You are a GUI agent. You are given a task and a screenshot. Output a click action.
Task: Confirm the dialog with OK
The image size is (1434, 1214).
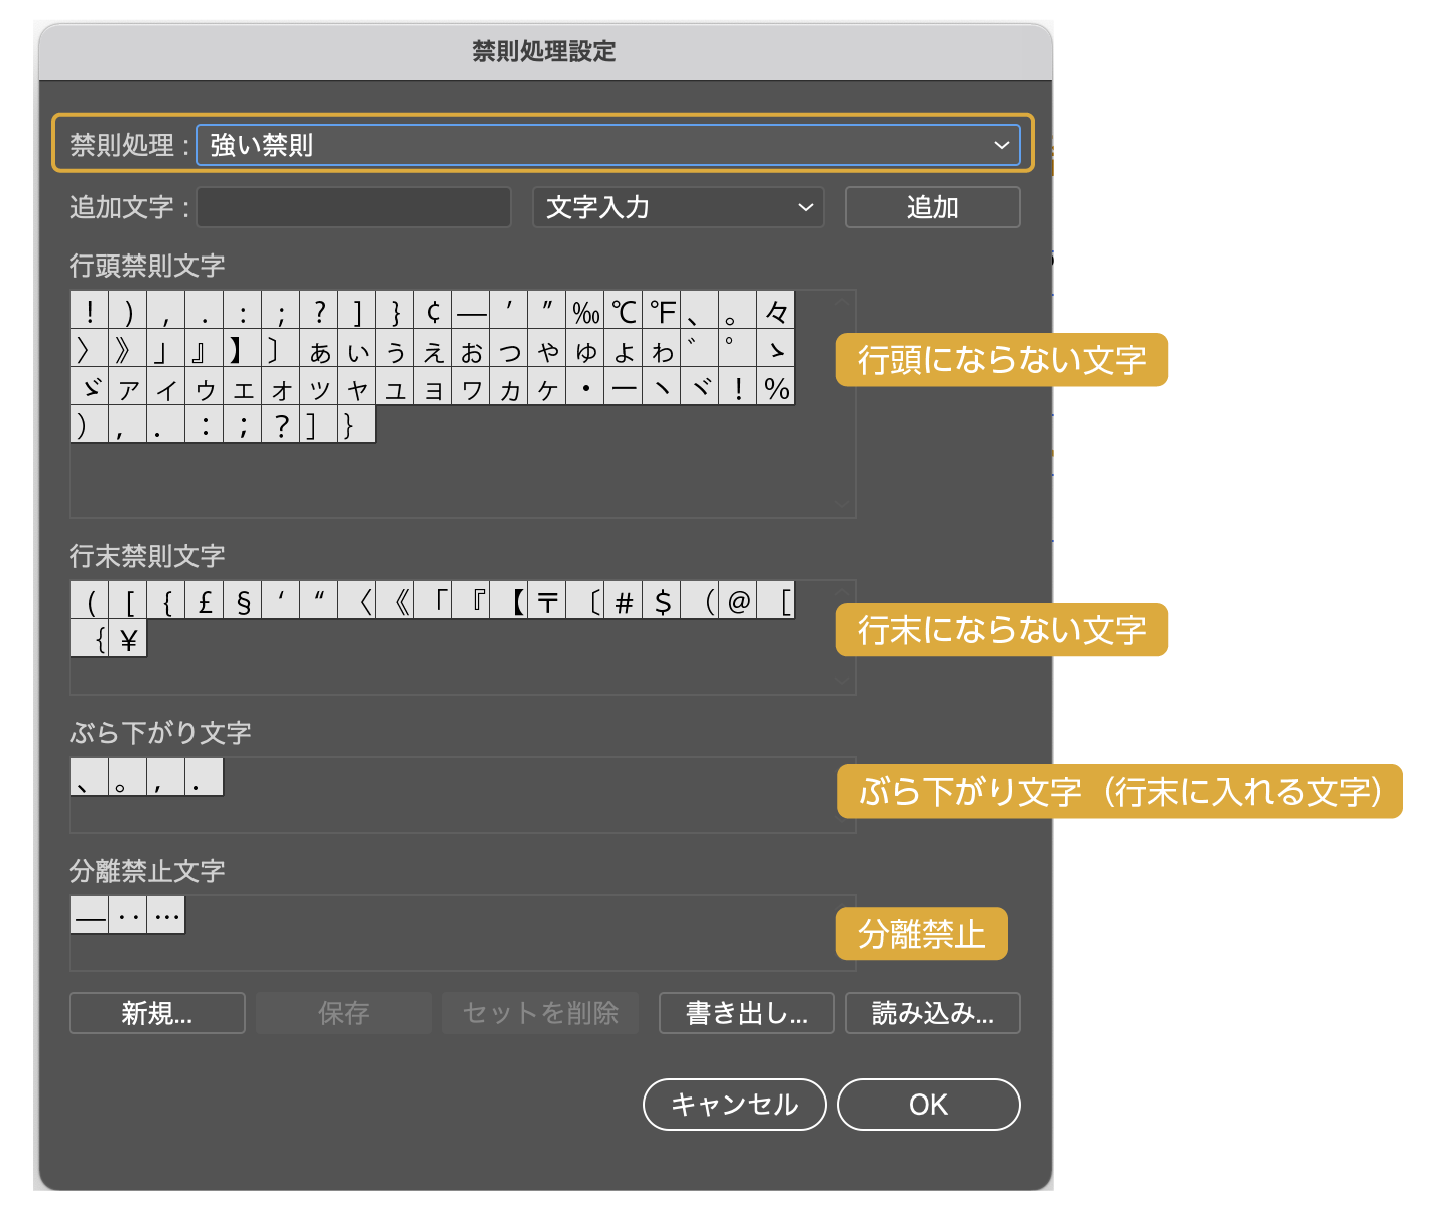(x=928, y=1104)
